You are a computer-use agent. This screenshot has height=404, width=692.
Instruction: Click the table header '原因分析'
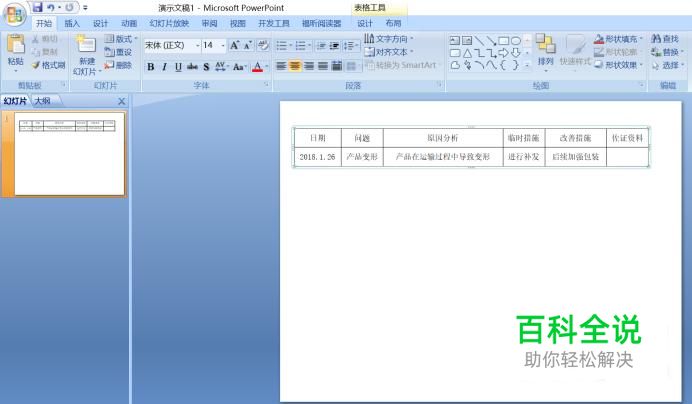click(x=443, y=138)
